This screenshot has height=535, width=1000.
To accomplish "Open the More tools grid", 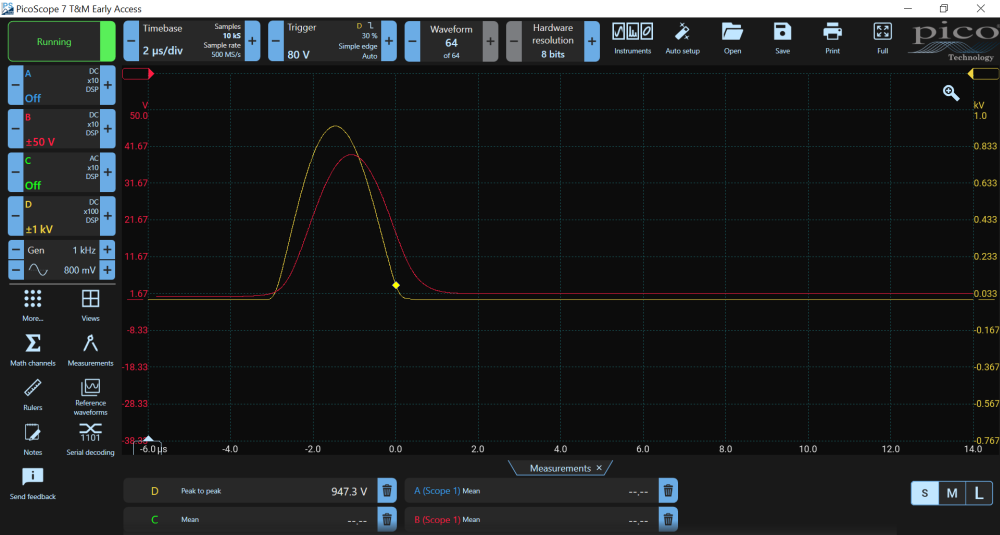I will (x=33, y=305).
